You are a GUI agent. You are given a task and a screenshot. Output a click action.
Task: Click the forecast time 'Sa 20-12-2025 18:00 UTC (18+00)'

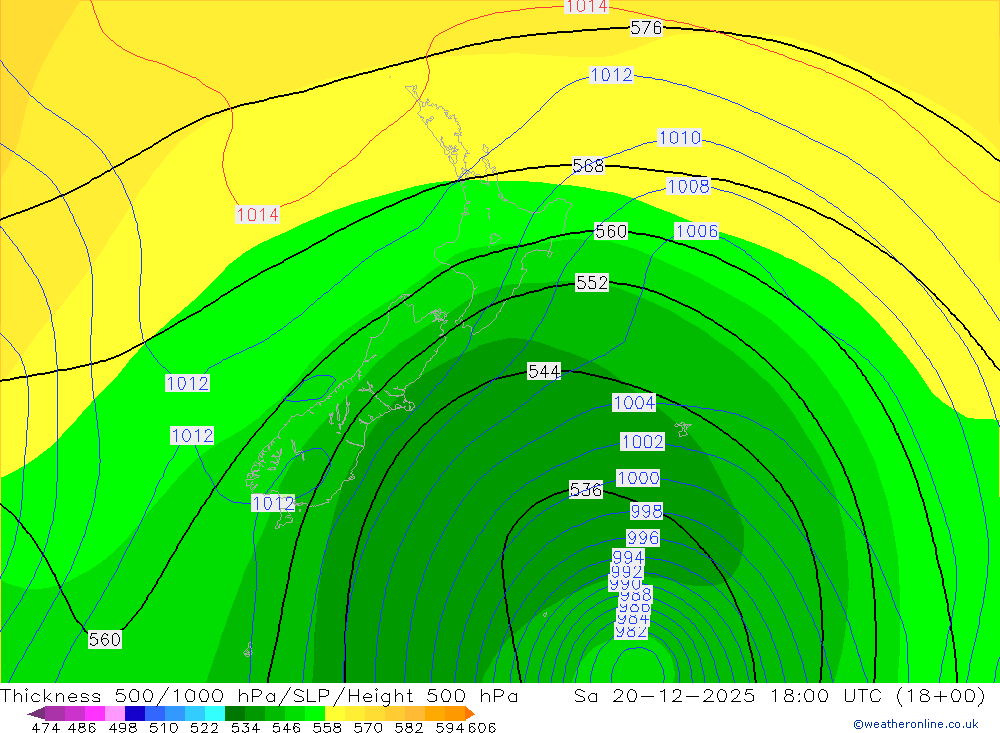pos(779,695)
